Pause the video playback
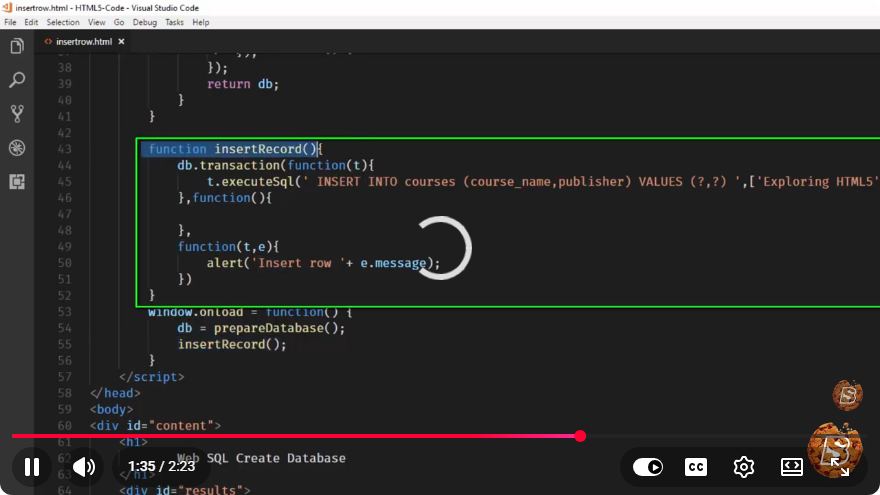Image resolution: width=880 pixels, height=495 pixels. 32,466
